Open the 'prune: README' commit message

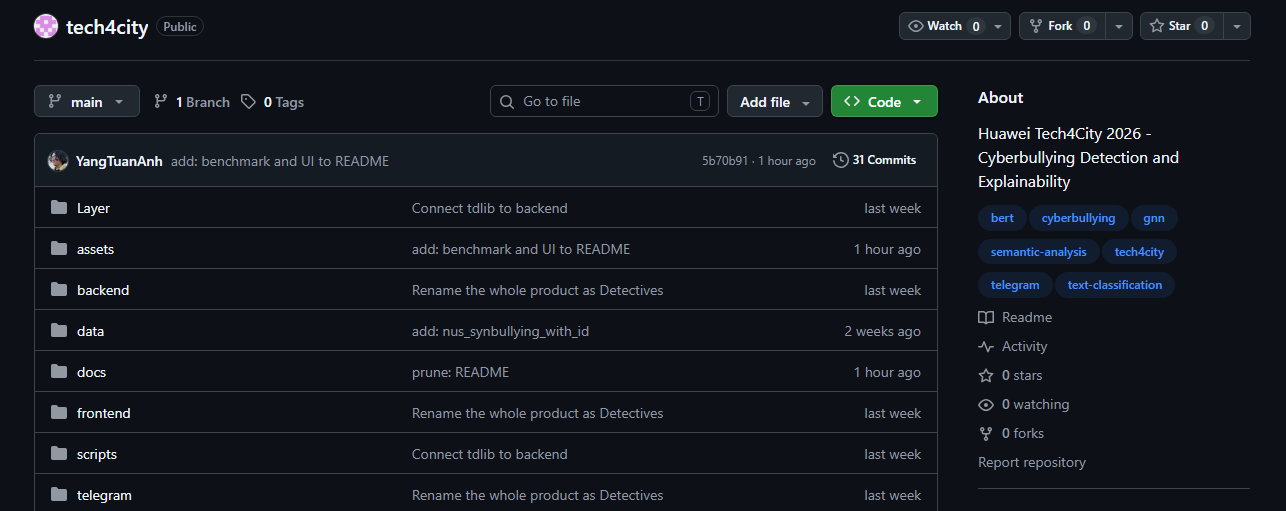[460, 372]
